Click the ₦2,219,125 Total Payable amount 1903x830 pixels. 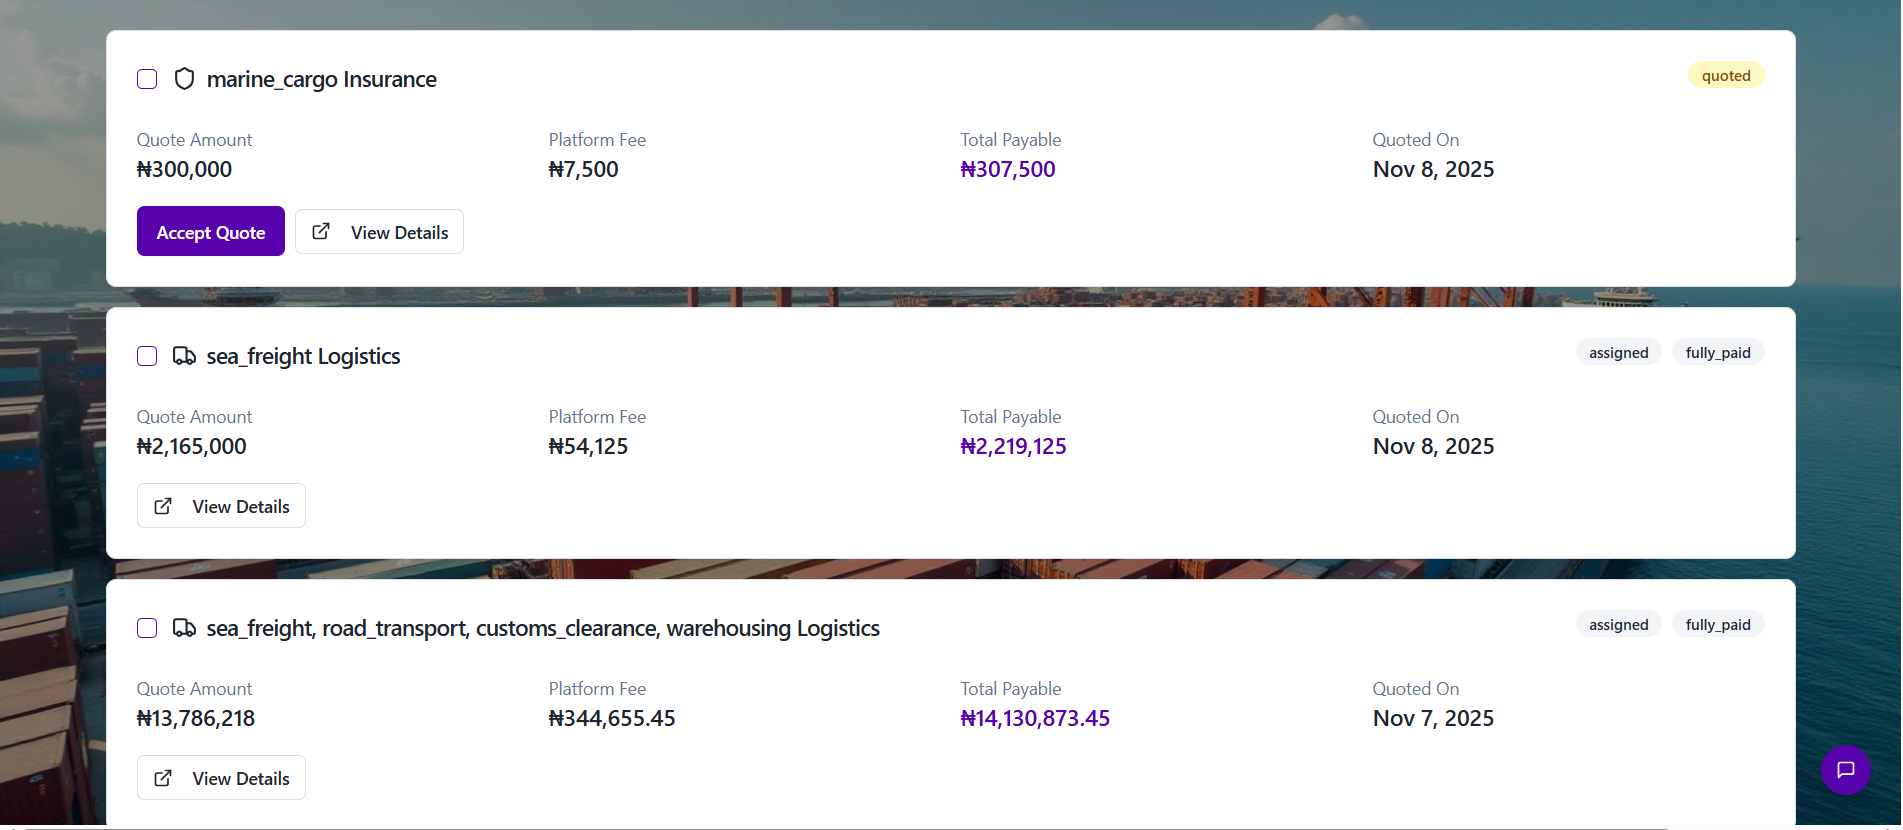(x=1013, y=447)
